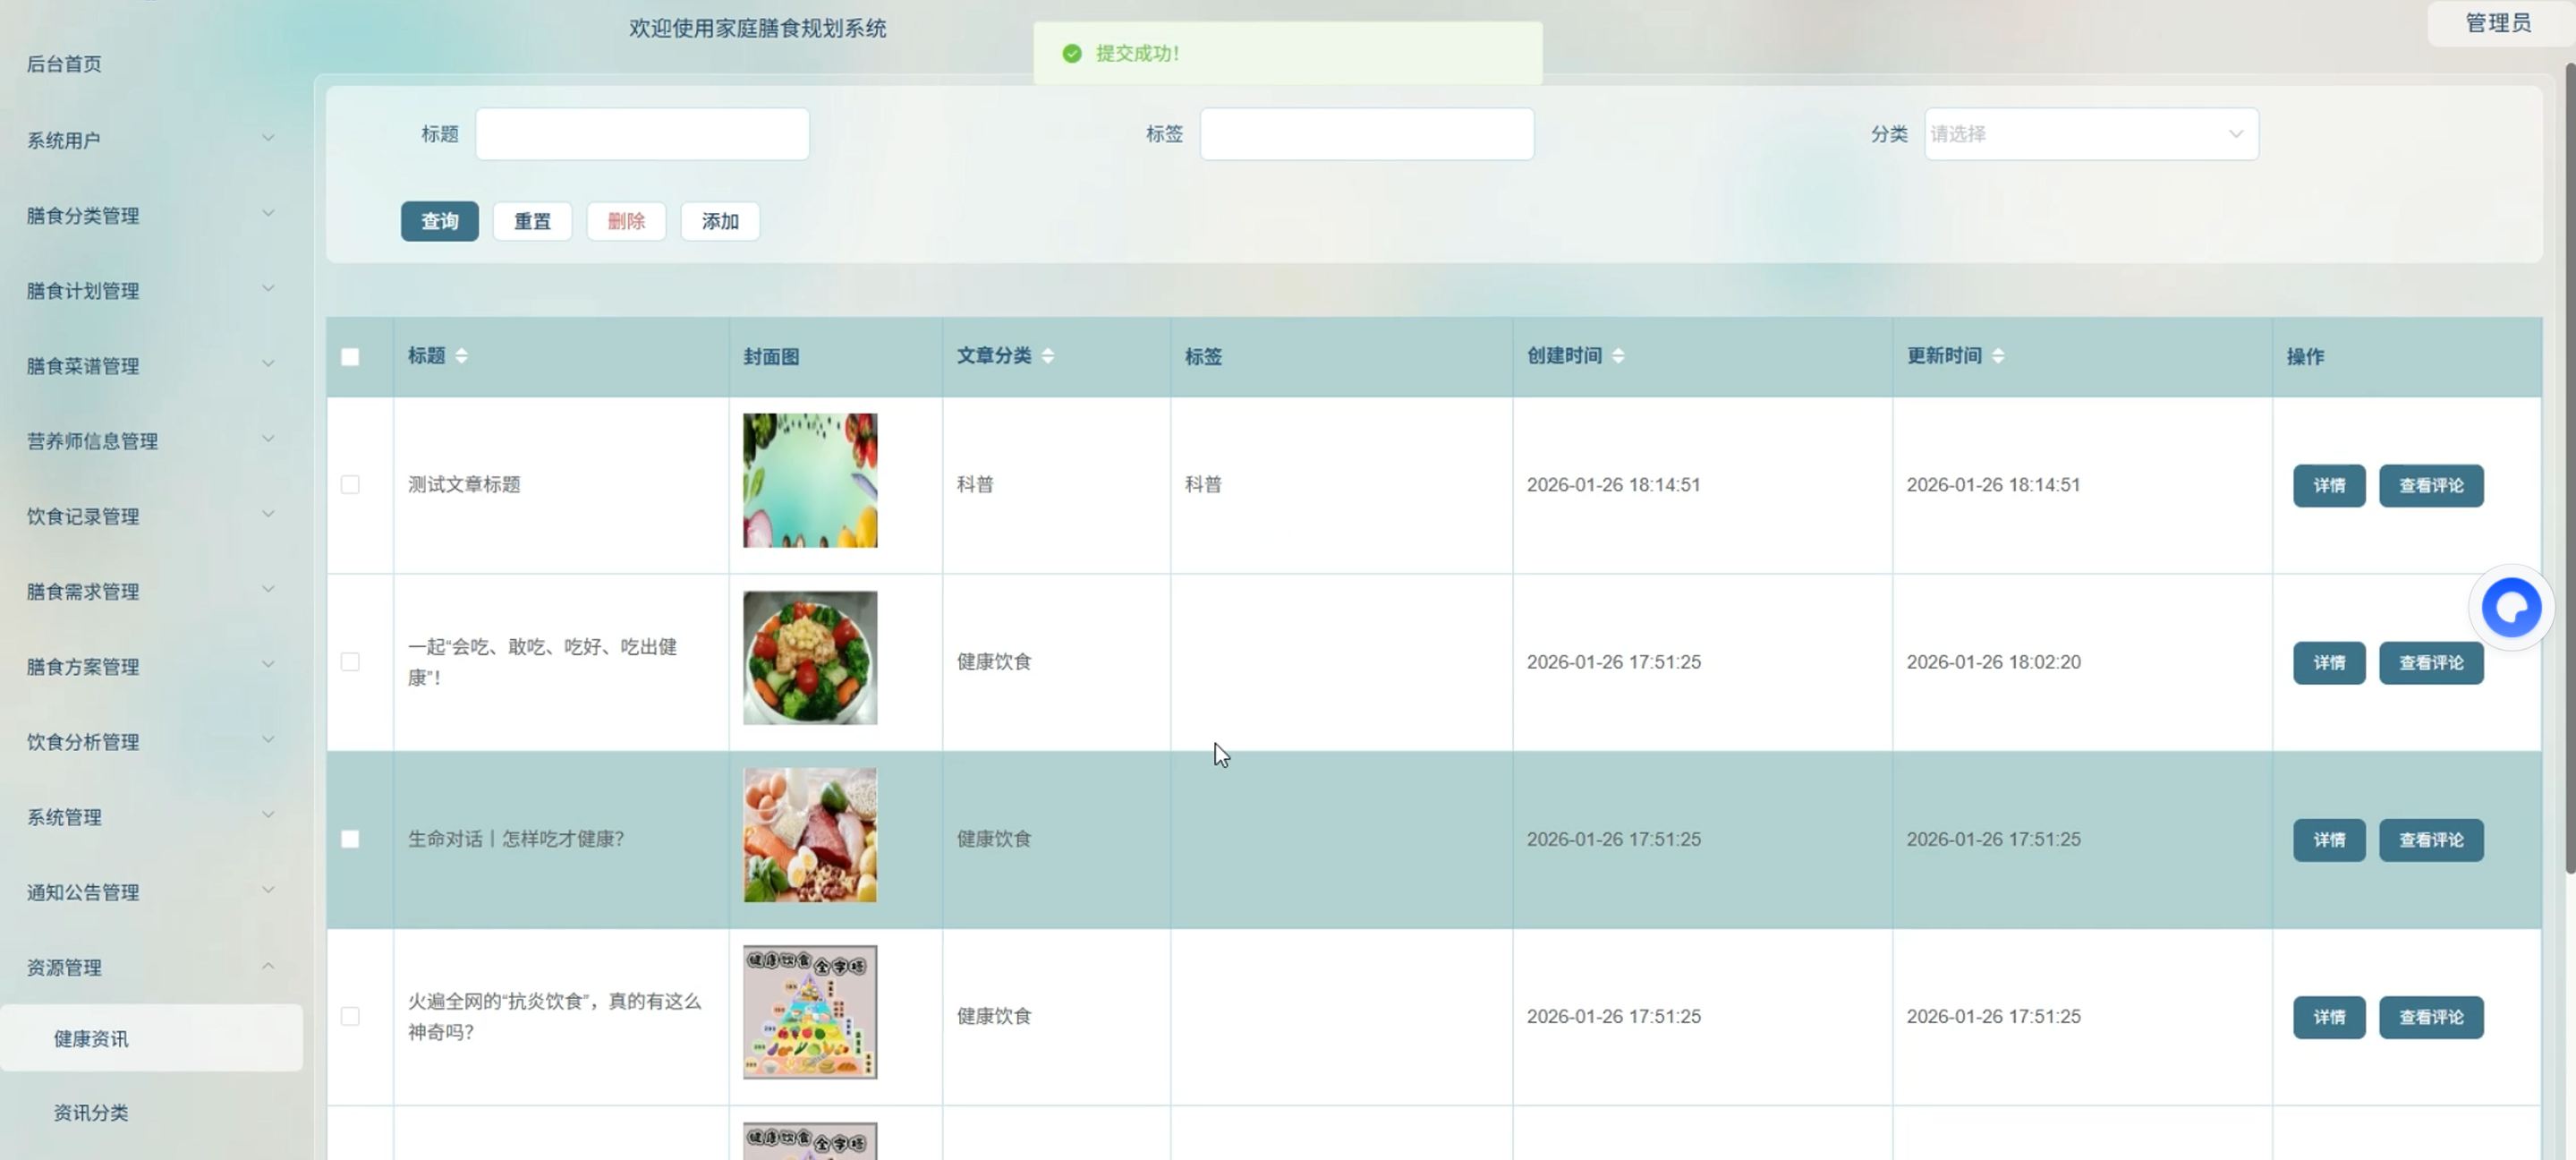Check the row for 一起"会吃、敢吃、吃好、吃出健康"!
Image resolution: width=2576 pixels, height=1160 pixels.
pyautogui.click(x=350, y=662)
